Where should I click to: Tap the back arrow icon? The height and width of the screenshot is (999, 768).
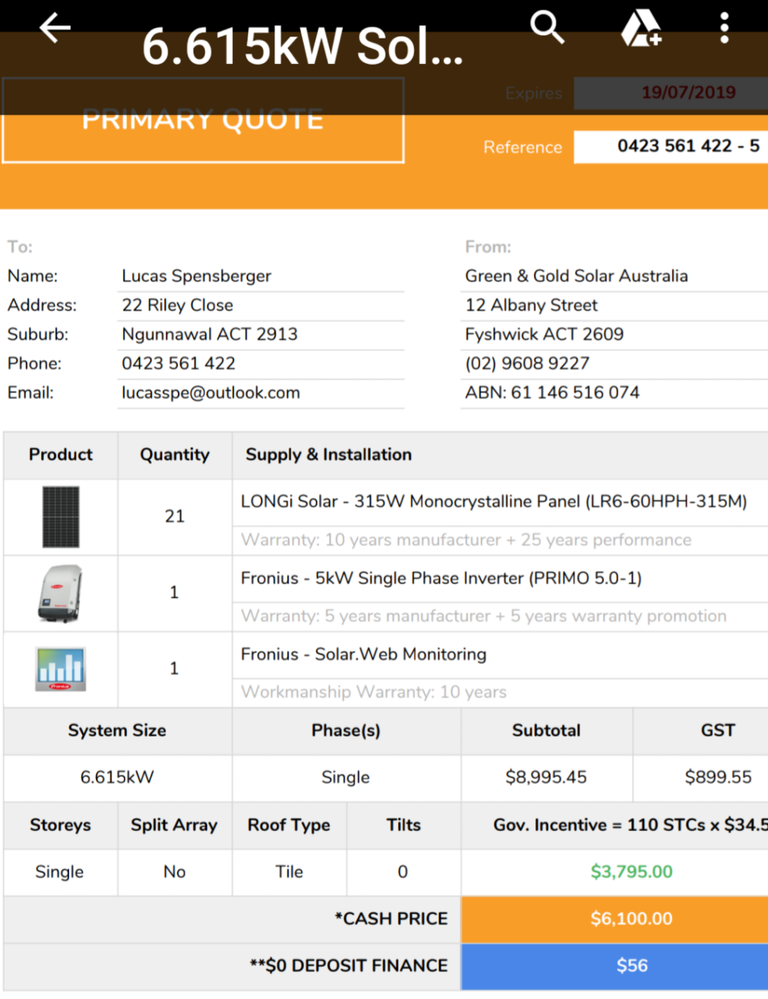pos(54,29)
